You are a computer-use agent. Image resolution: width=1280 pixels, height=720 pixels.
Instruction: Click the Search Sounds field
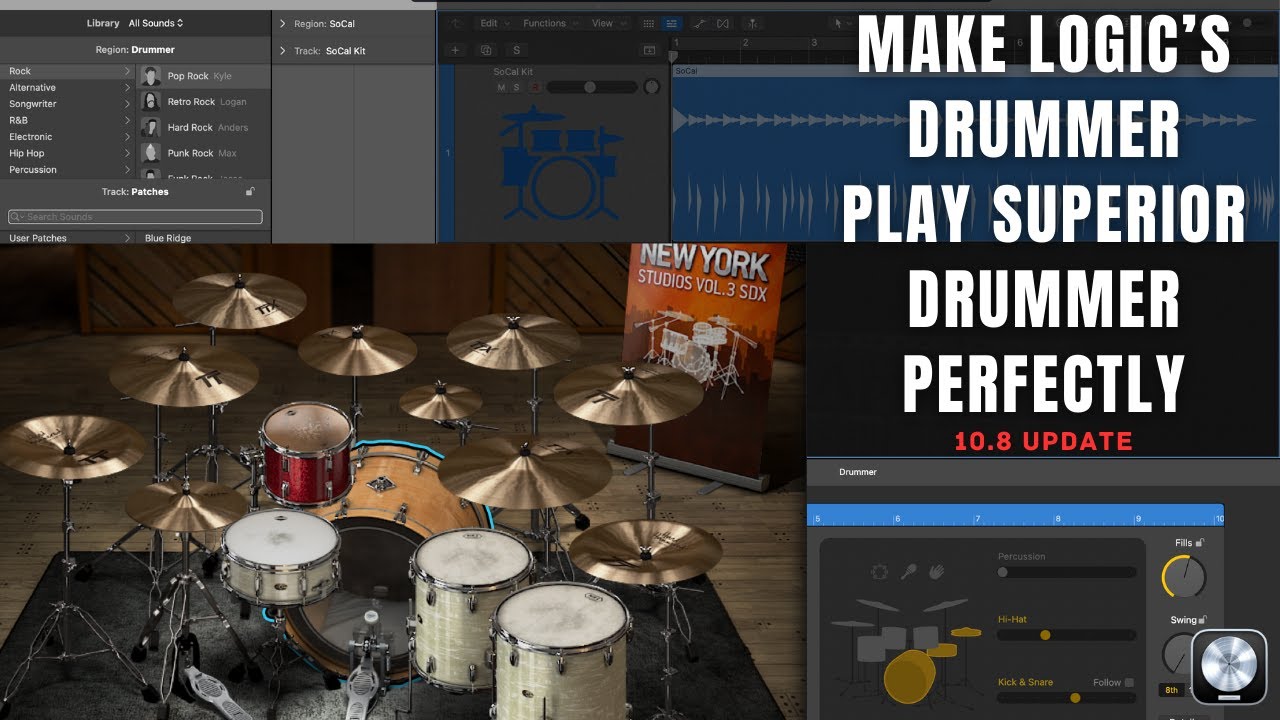[x=136, y=217]
